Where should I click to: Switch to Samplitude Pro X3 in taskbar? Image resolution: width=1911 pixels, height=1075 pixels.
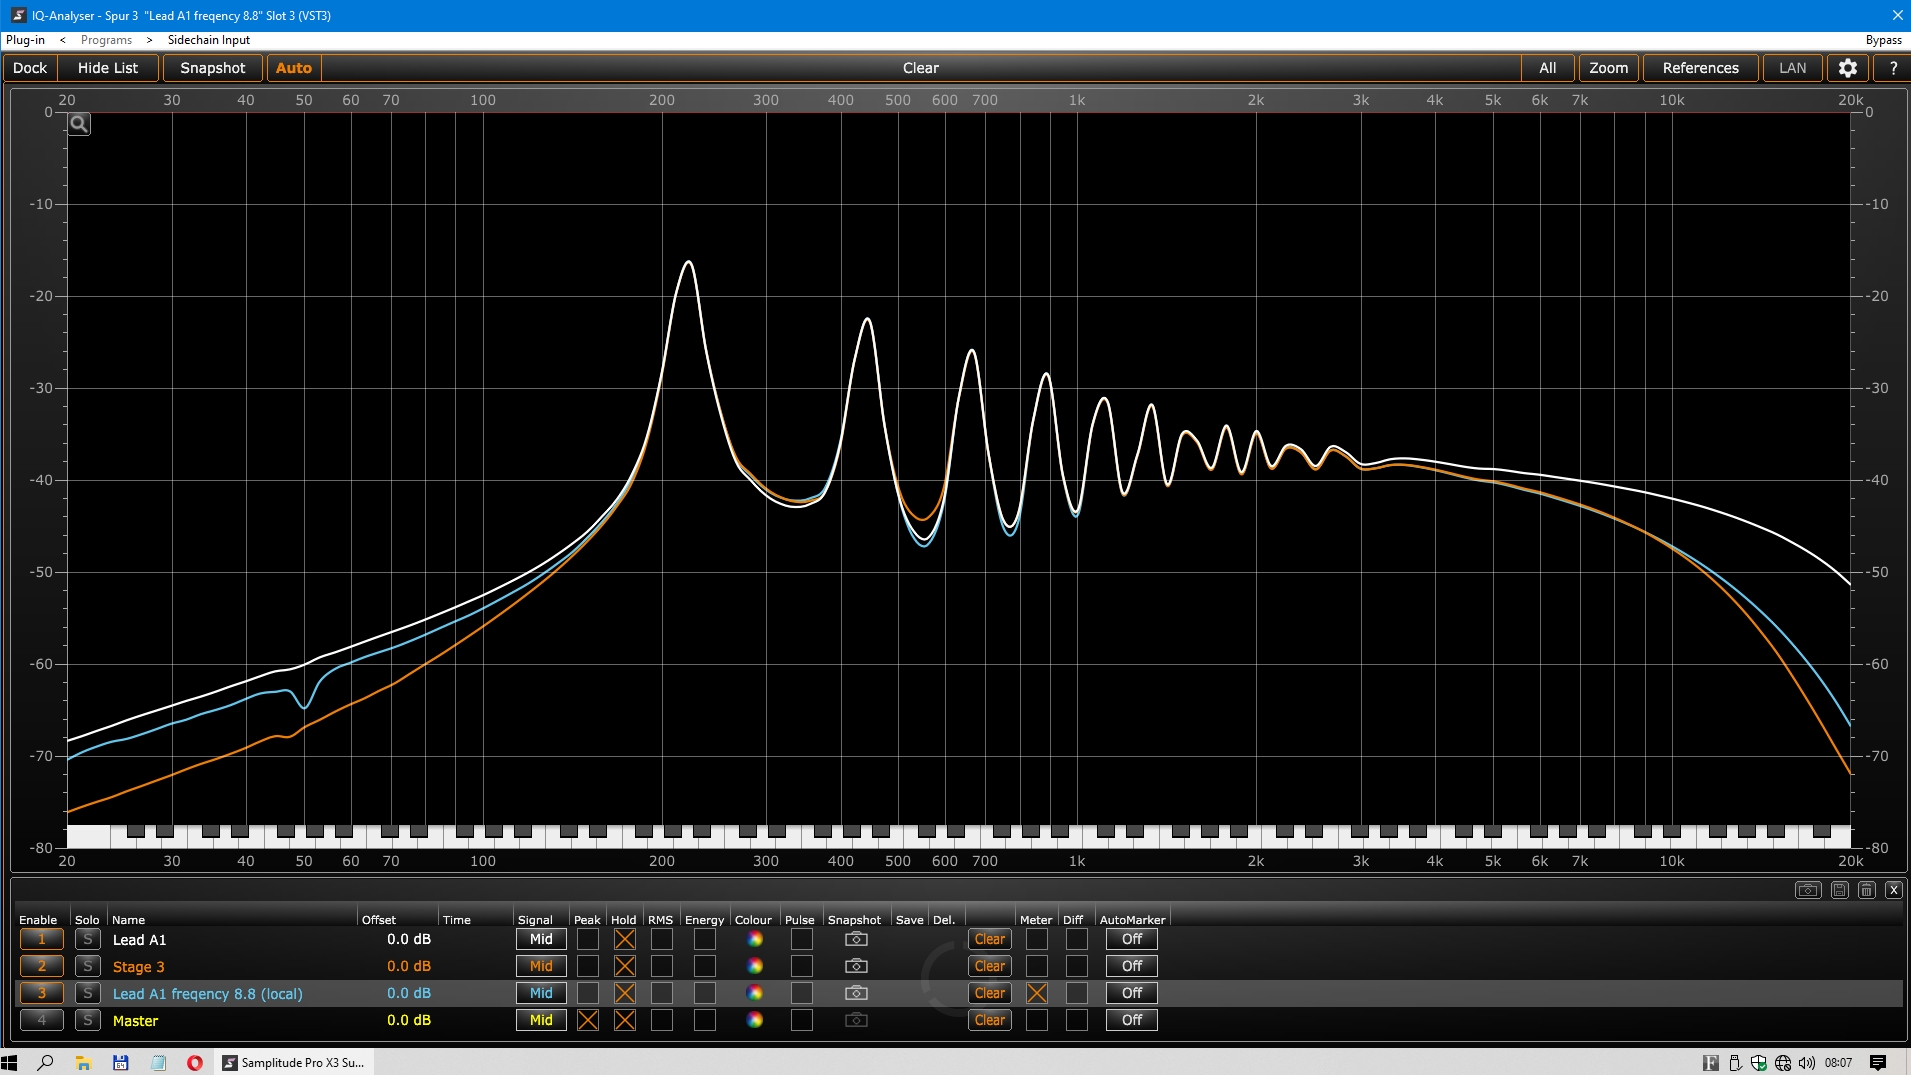click(293, 1062)
